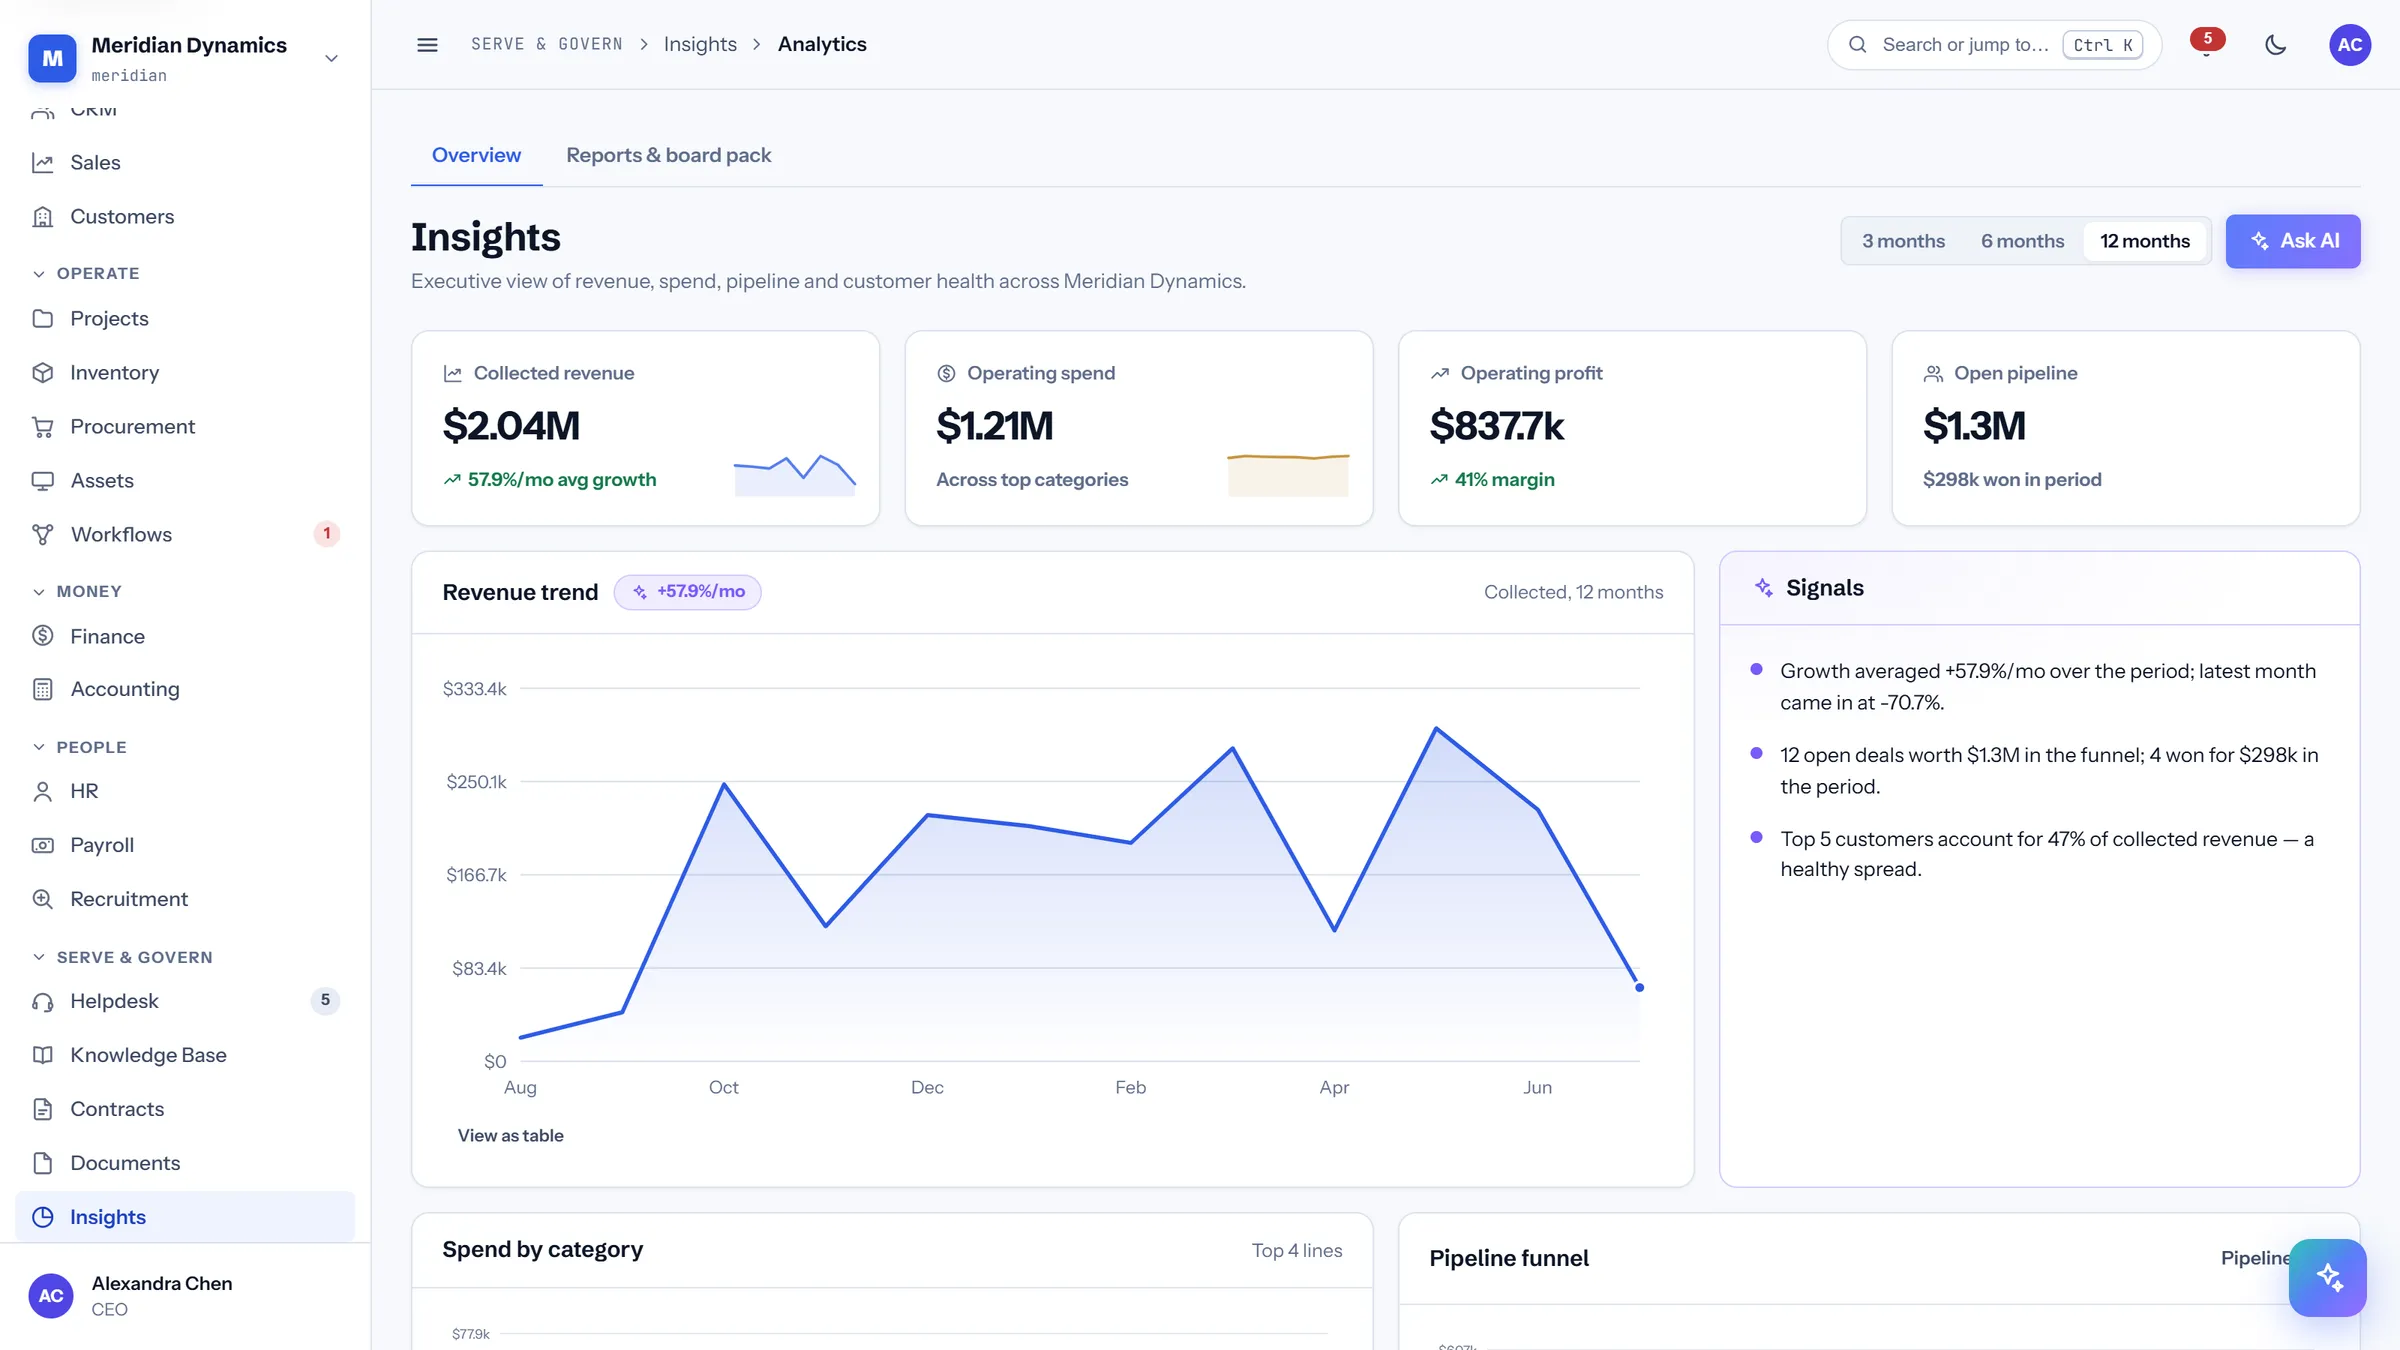Click '$298k won in period' text
2400x1350 pixels.
tap(2012, 480)
